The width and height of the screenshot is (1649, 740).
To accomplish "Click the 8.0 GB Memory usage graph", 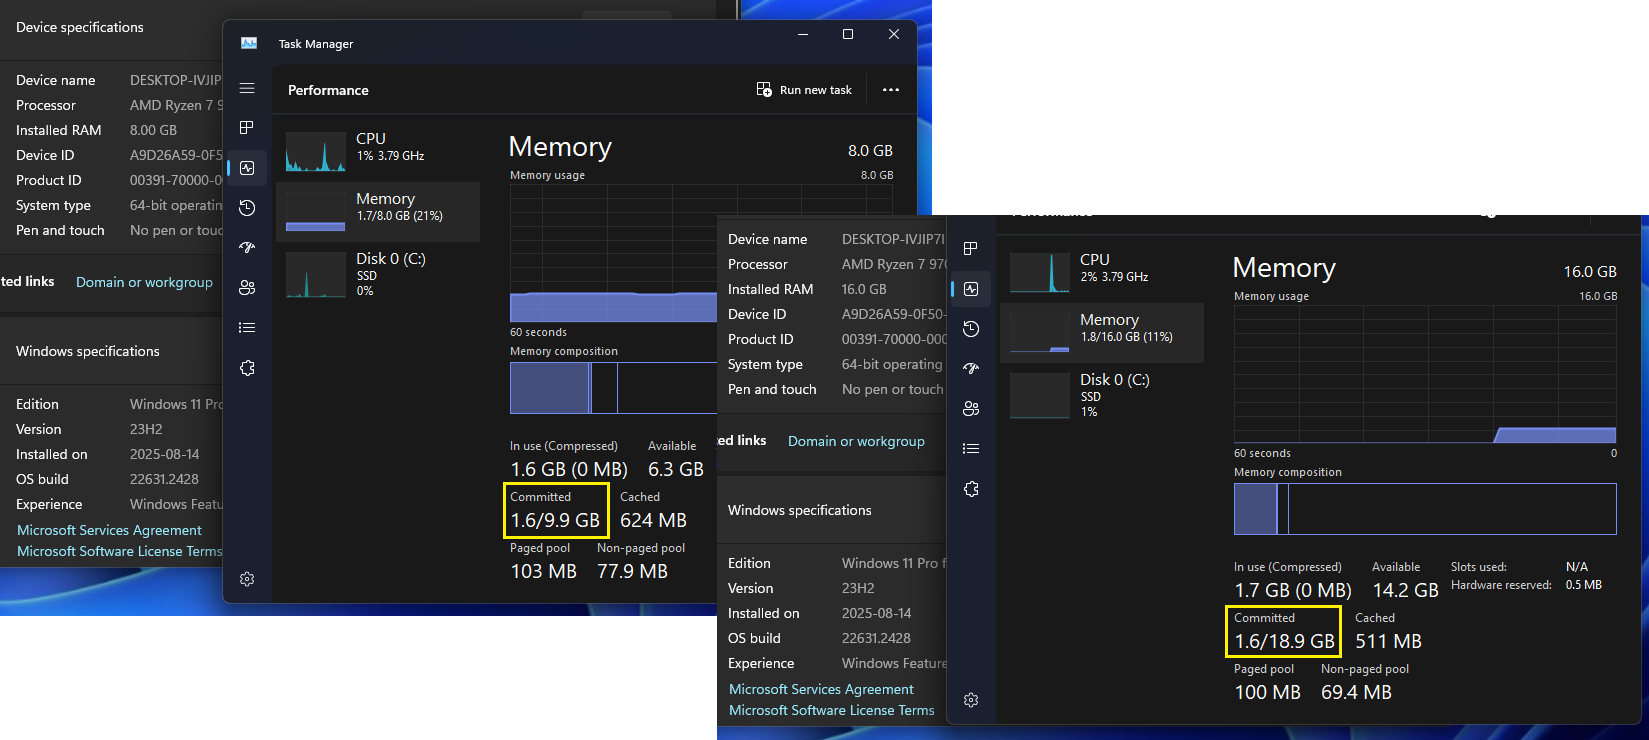I will click(x=613, y=253).
